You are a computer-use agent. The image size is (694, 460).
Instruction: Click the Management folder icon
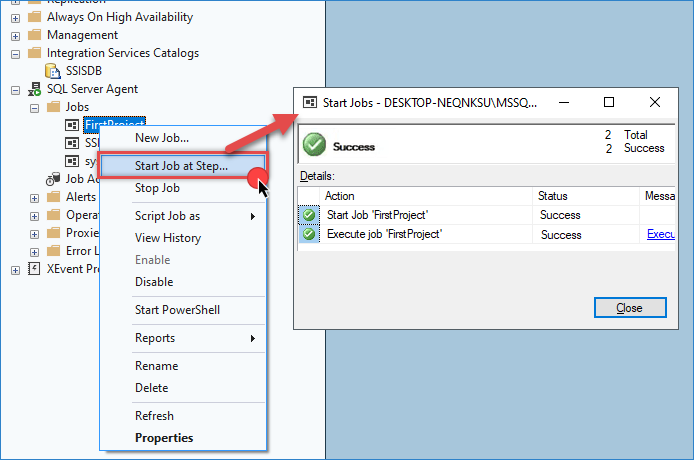pos(35,35)
